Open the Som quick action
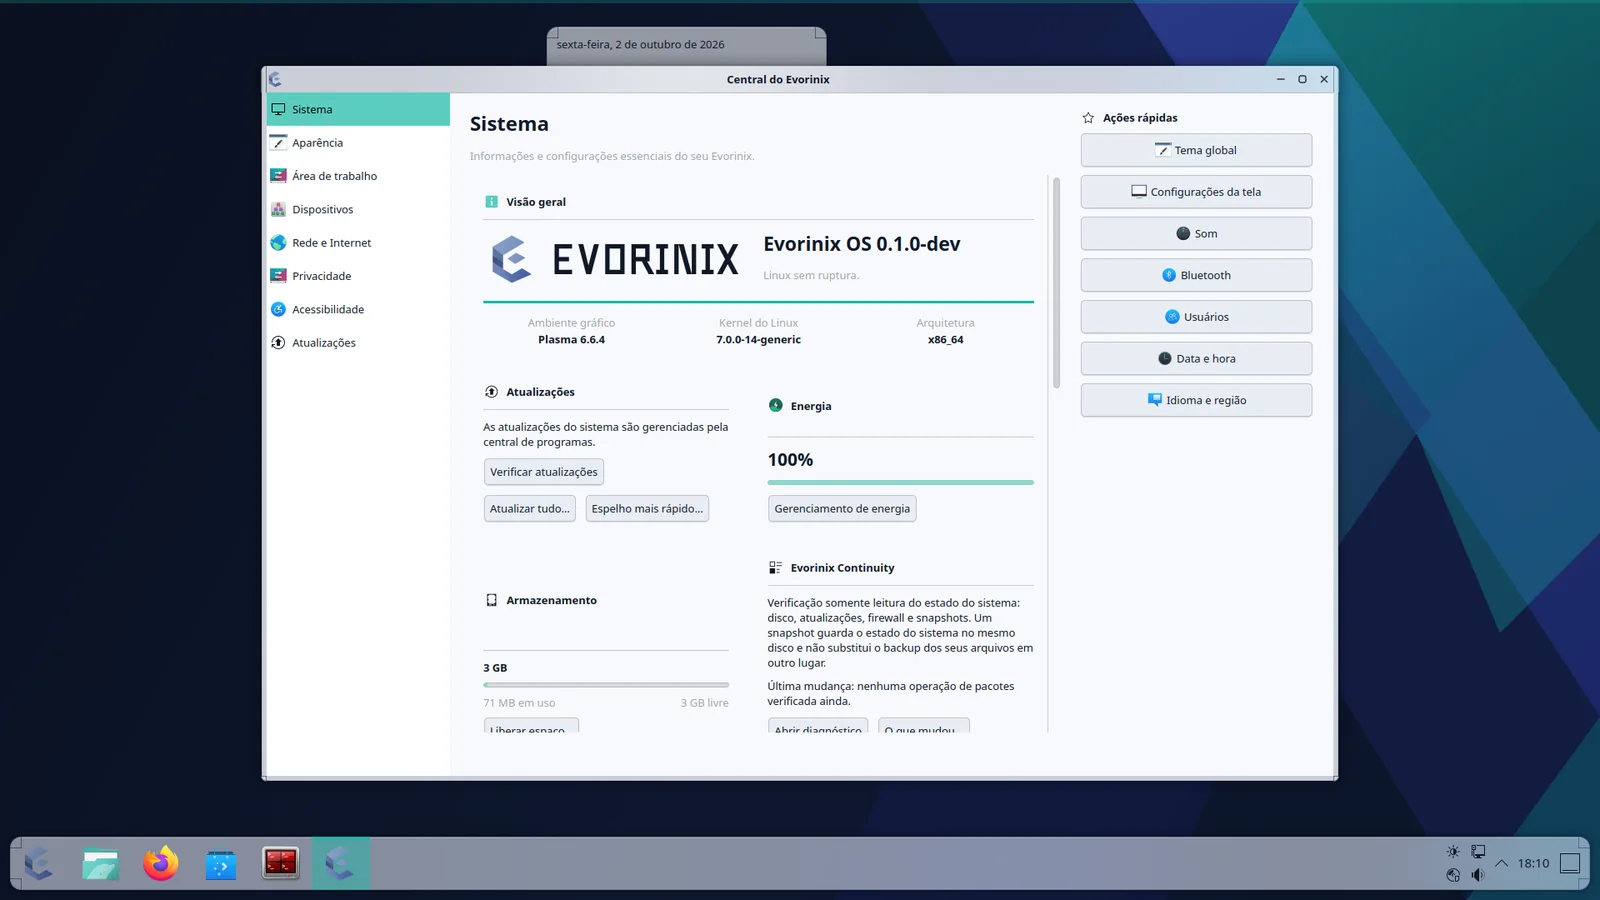Viewport: 1600px width, 900px height. 1196,233
